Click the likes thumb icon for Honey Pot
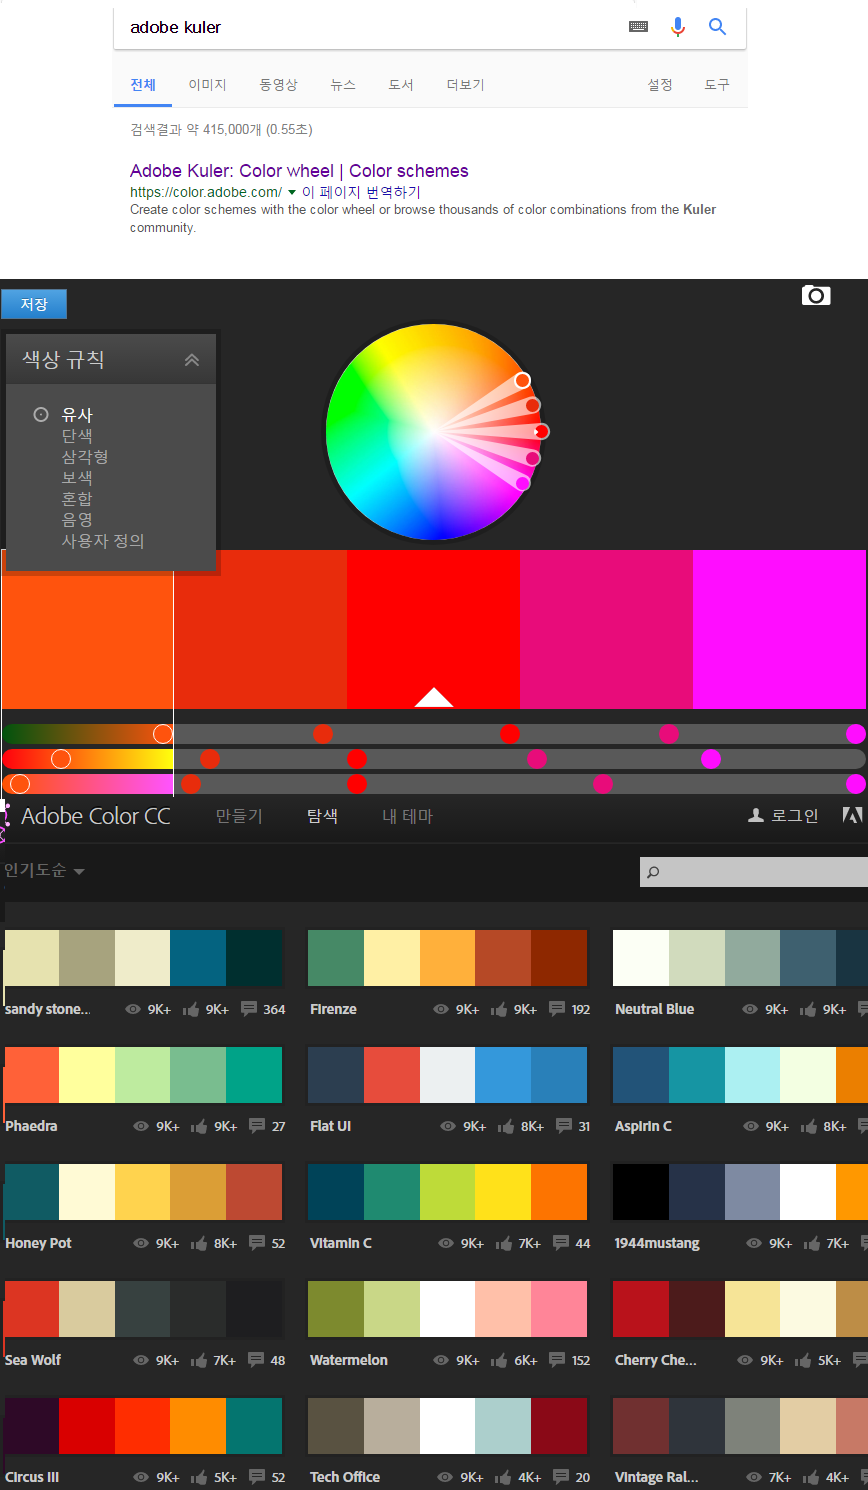Viewport: 868px width, 1490px height. (x=199, y=1243)
